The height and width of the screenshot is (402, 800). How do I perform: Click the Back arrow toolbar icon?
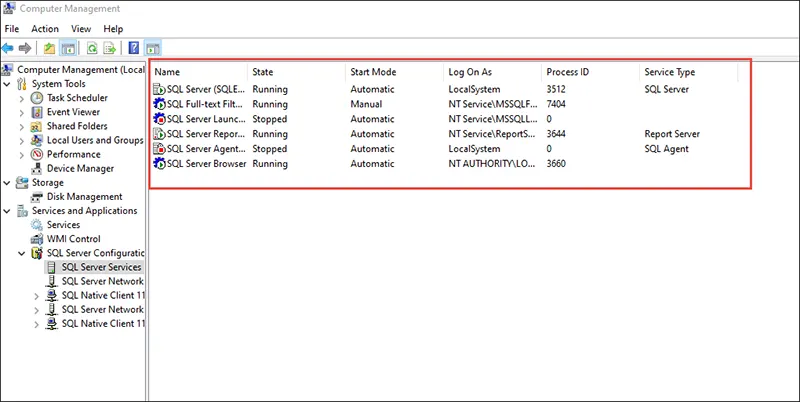click(x=8, y=48)
